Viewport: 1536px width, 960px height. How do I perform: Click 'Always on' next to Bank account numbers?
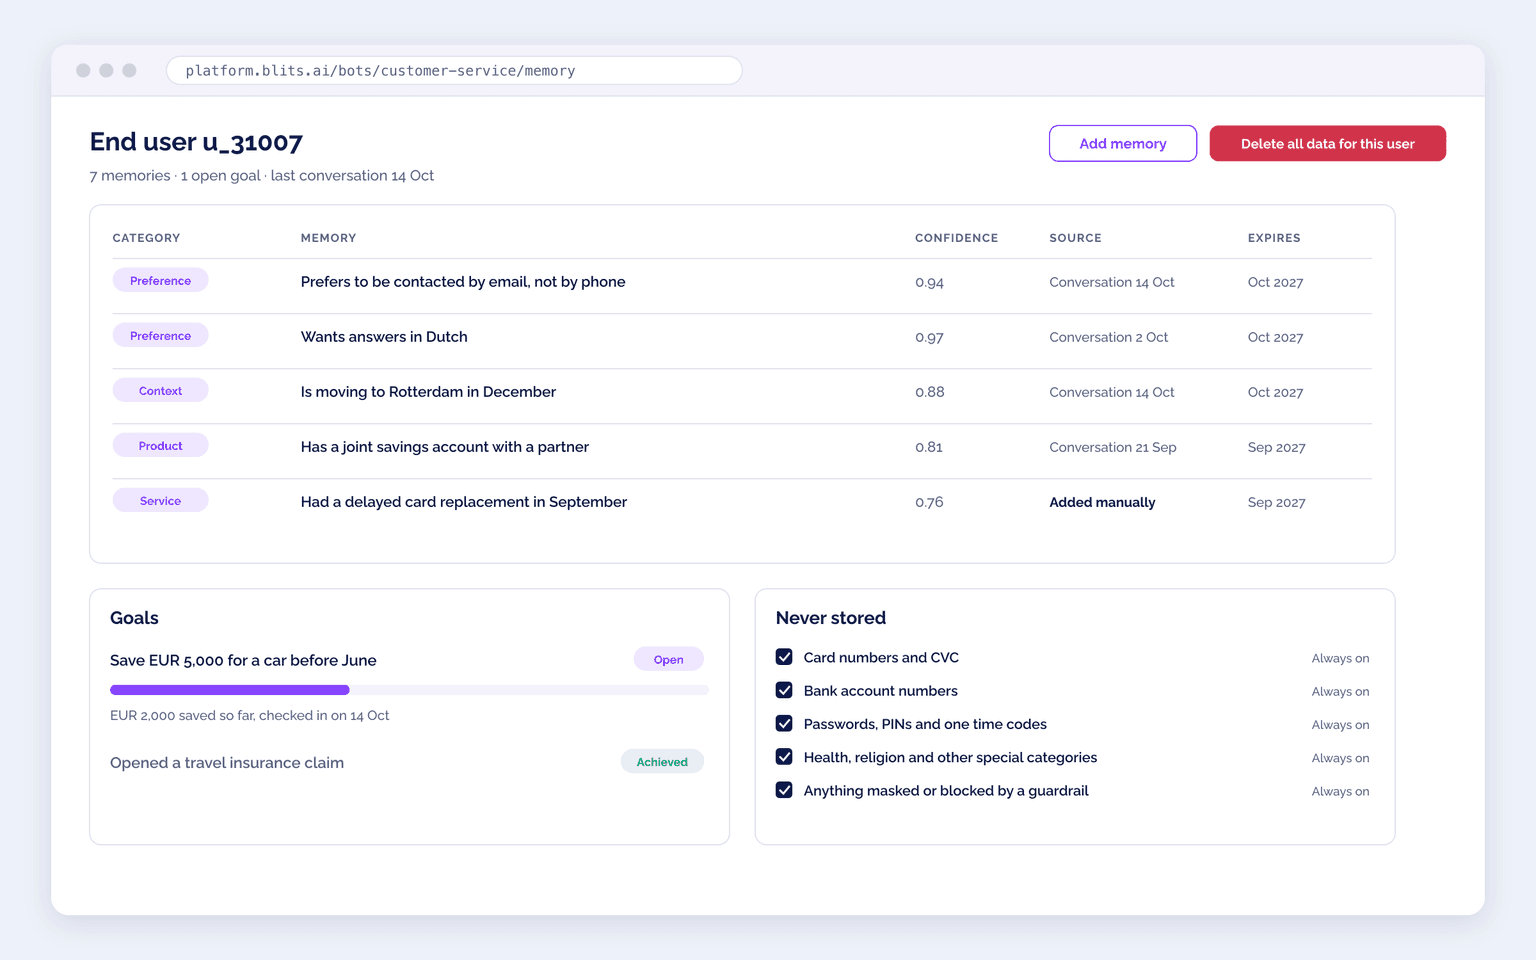tap(1340, 691)
